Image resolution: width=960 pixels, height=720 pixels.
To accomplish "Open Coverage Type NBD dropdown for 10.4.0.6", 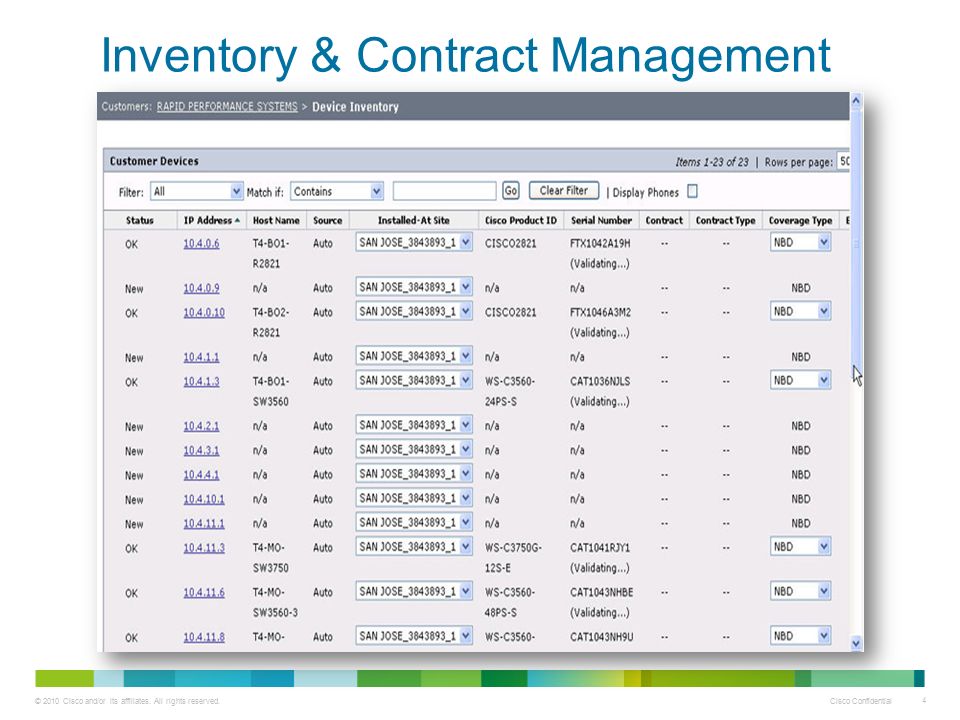I will [x=800, y=242].
